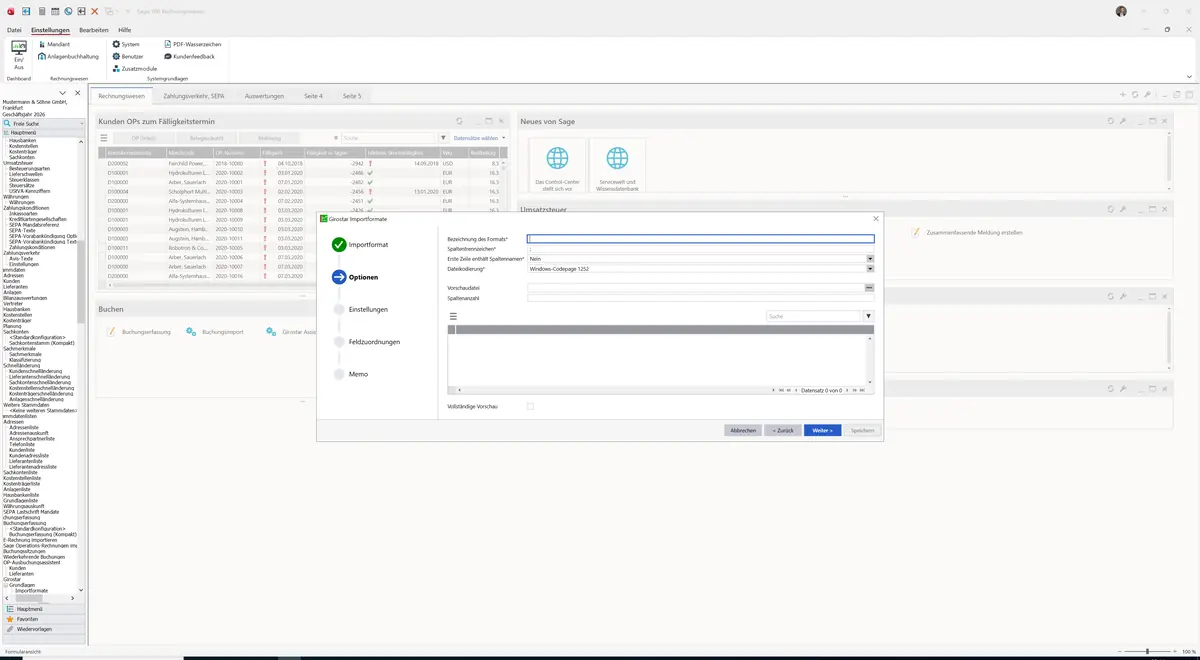Open the Hilfe menu
1200x660 pixels.
click(x=125, y=30)
